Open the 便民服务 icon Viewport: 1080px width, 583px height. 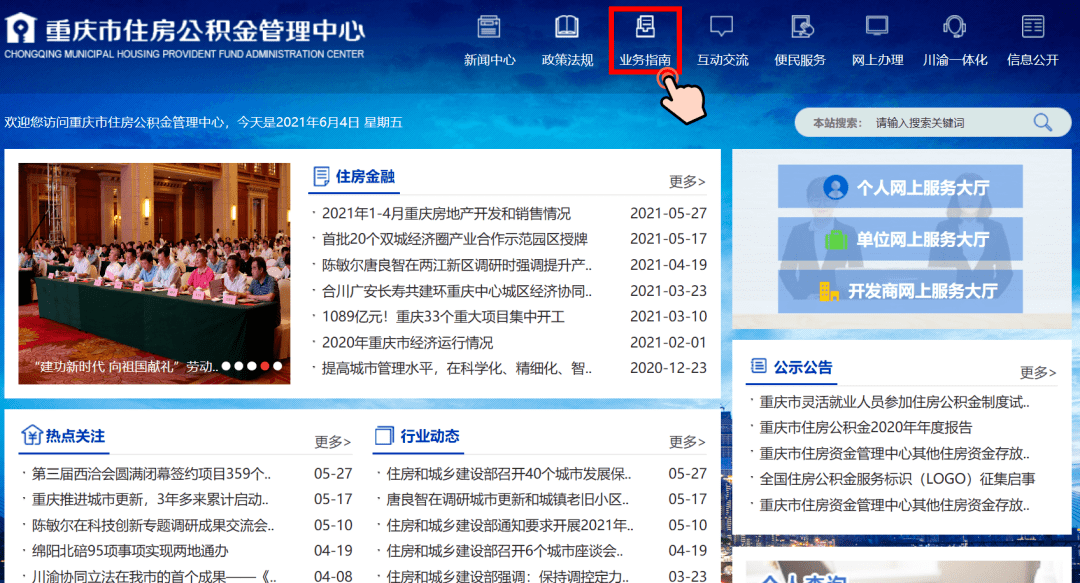point(800,27)
